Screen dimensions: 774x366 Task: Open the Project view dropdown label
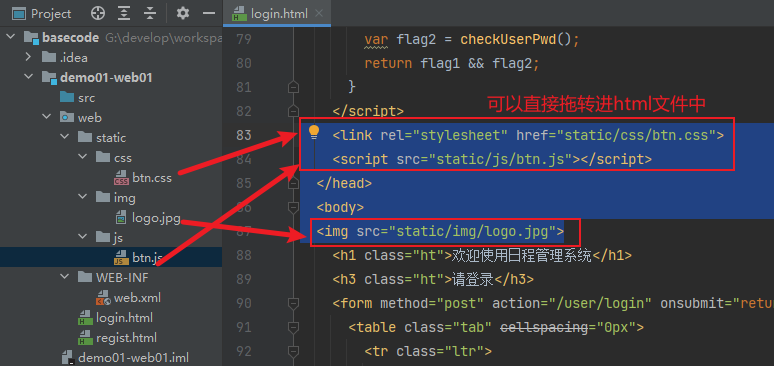click(x=51, y=14)
